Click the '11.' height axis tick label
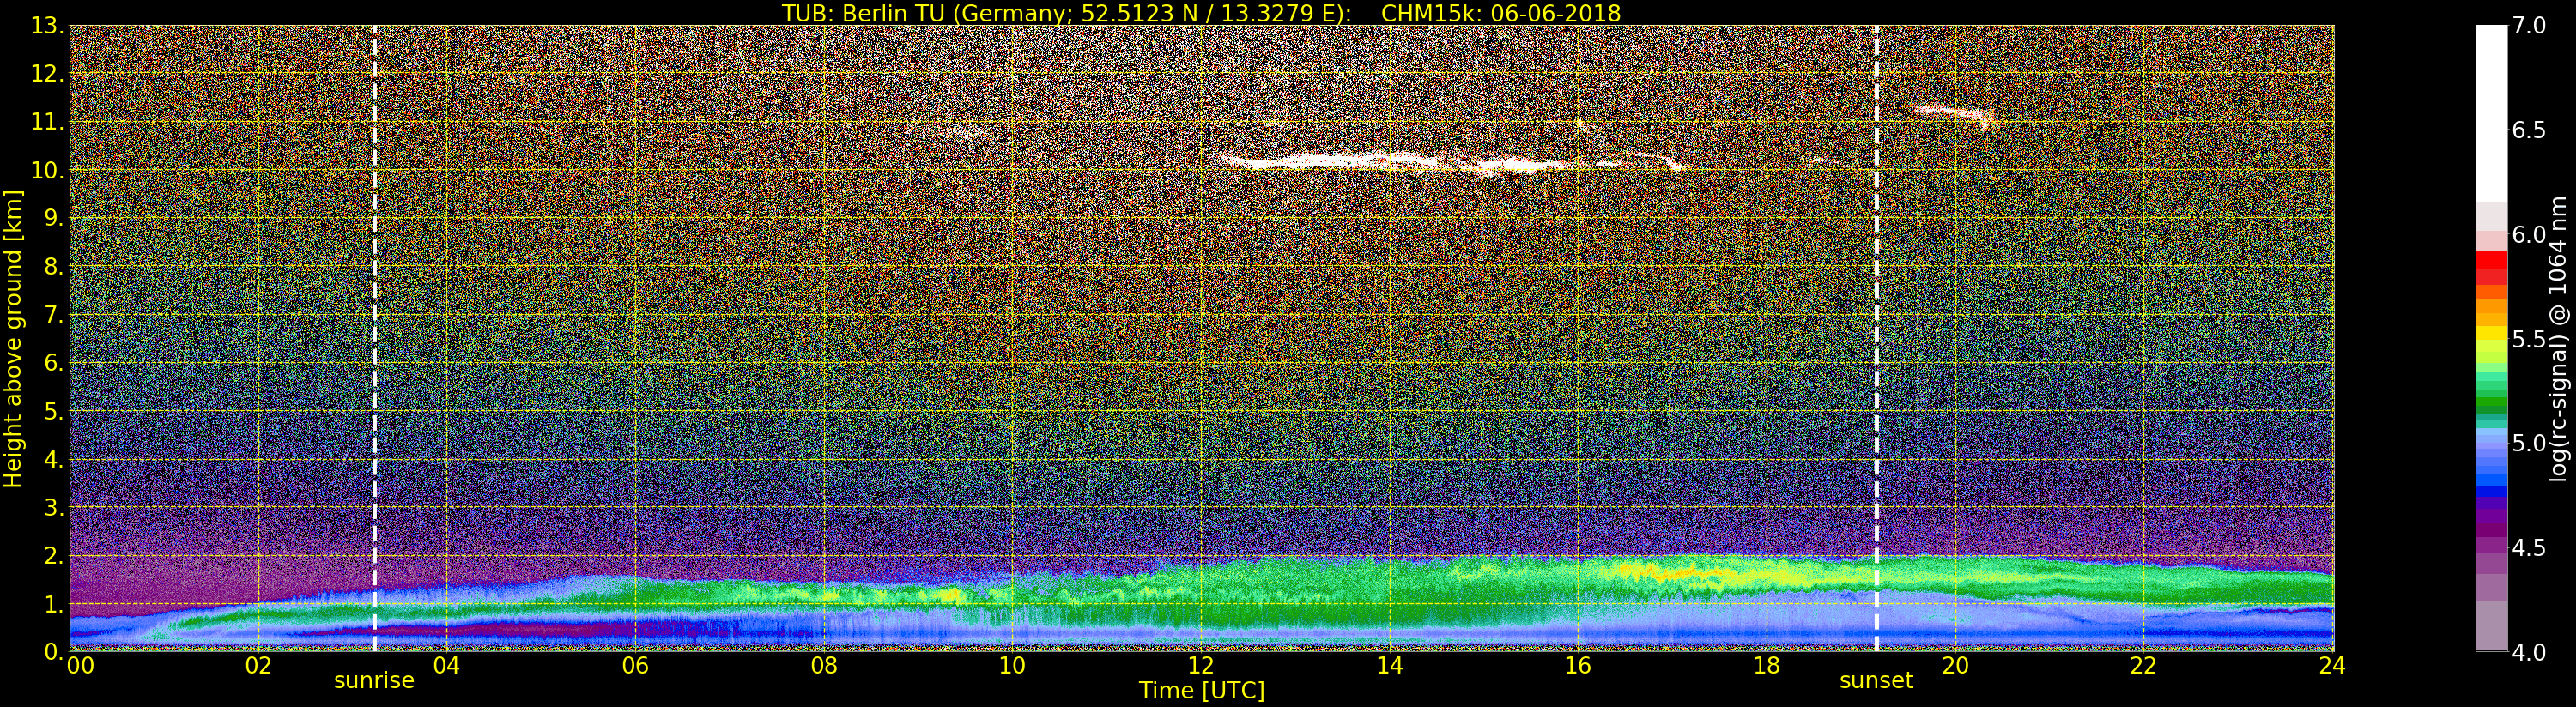2576x707 pixels. pyautogui.click(x=47, y=122)
